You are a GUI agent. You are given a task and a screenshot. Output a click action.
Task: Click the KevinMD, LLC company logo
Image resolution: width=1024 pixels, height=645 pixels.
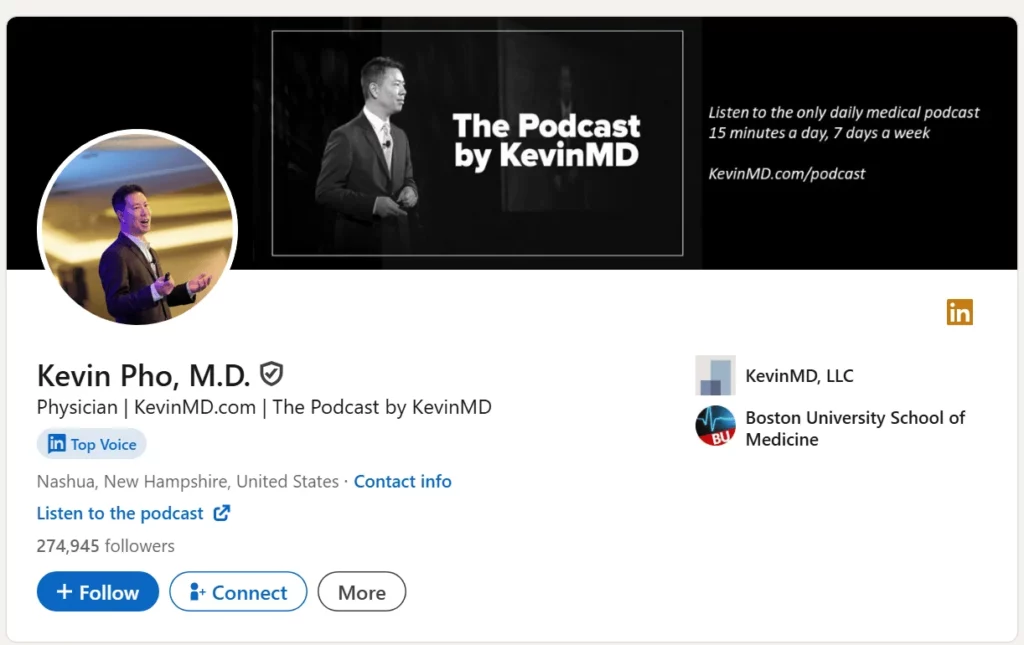715,376
